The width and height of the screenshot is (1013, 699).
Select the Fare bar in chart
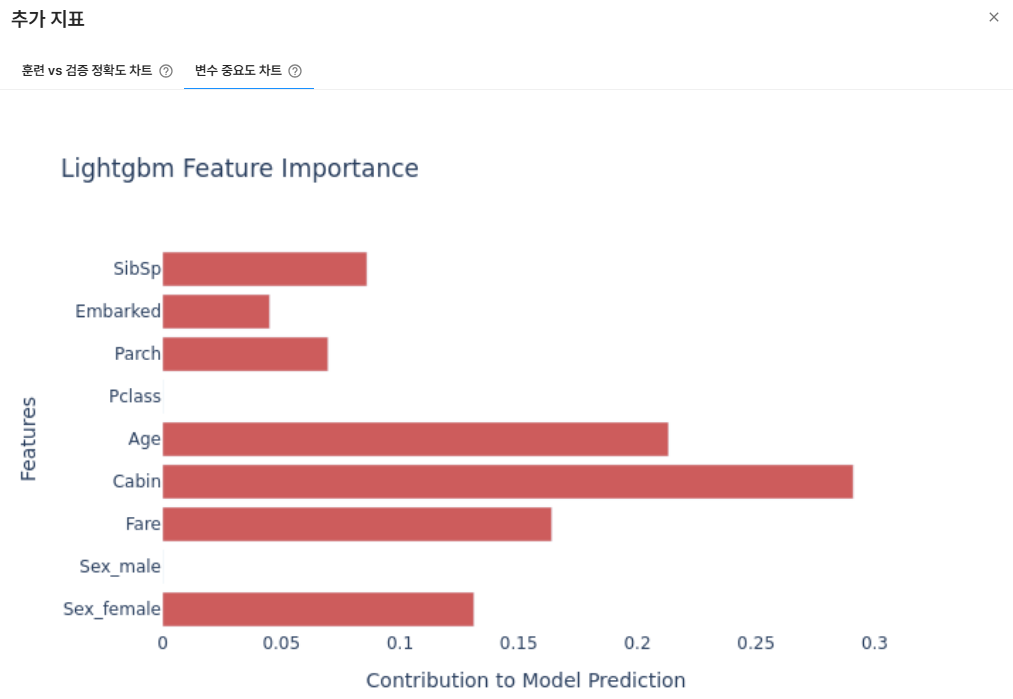357,524
